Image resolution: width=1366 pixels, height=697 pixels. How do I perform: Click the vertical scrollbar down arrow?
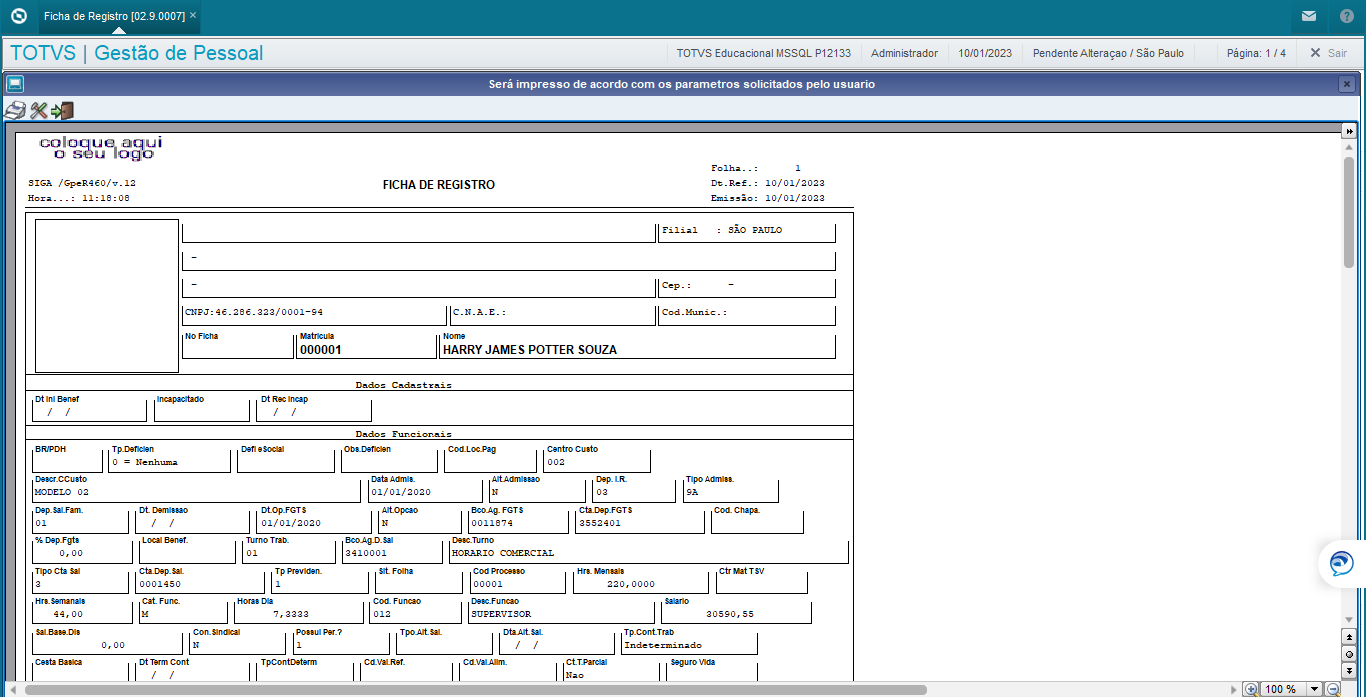(1349, 620)
